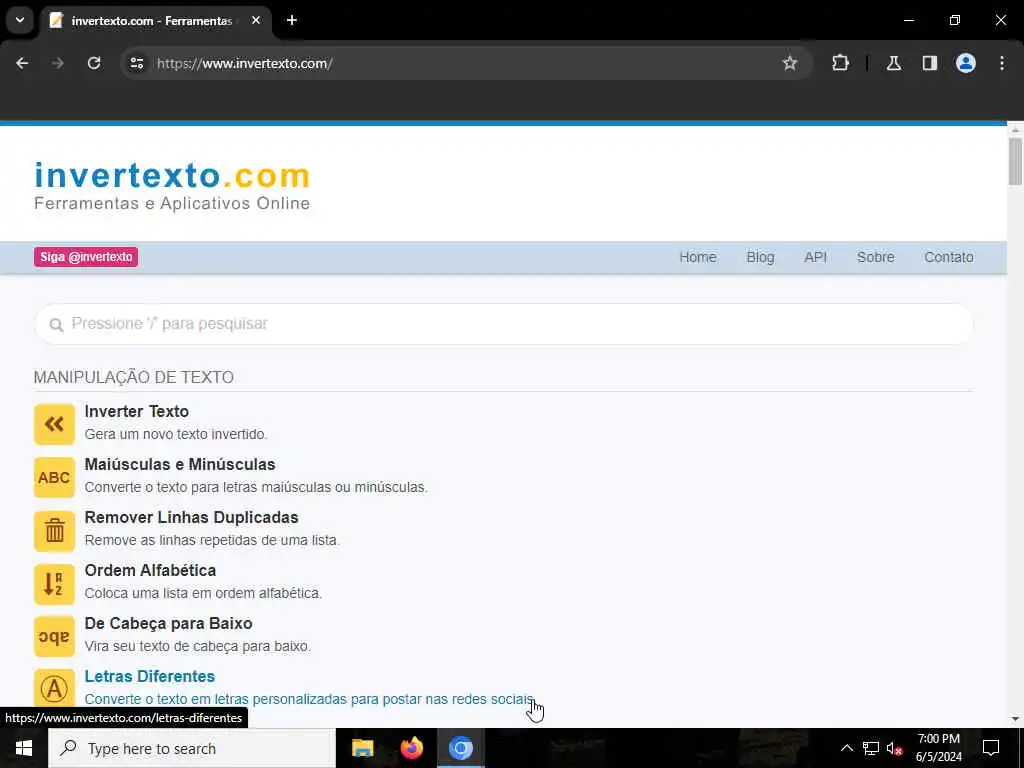Viewport: 1024px width, 768px height.
Task: Click the magnifier icon in search box
Action: 56,325
